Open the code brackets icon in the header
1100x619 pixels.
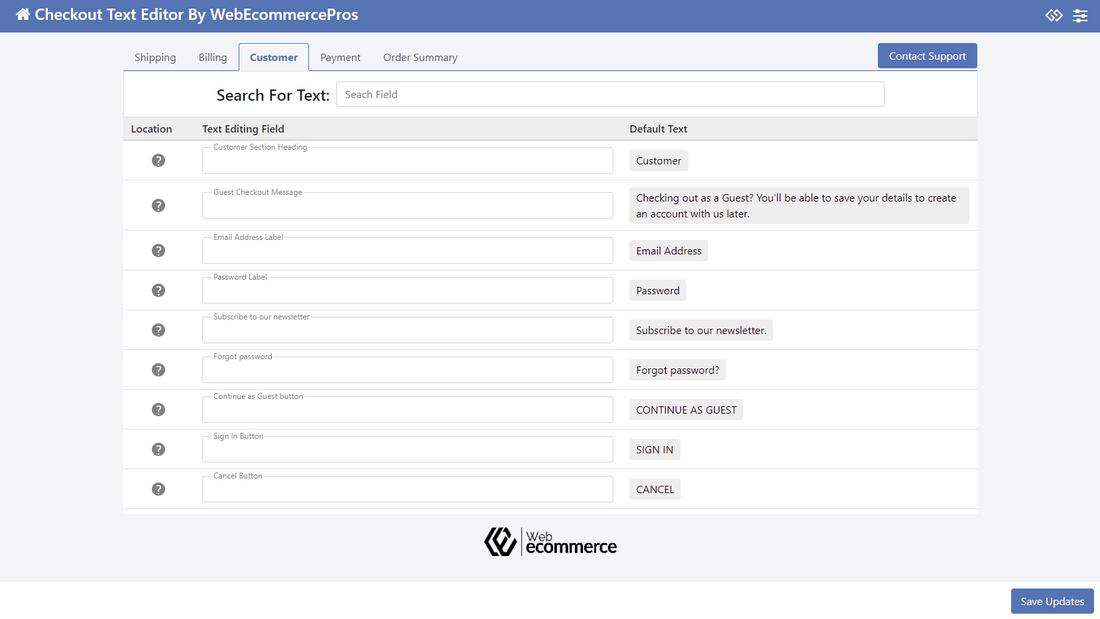point(1054,15)
